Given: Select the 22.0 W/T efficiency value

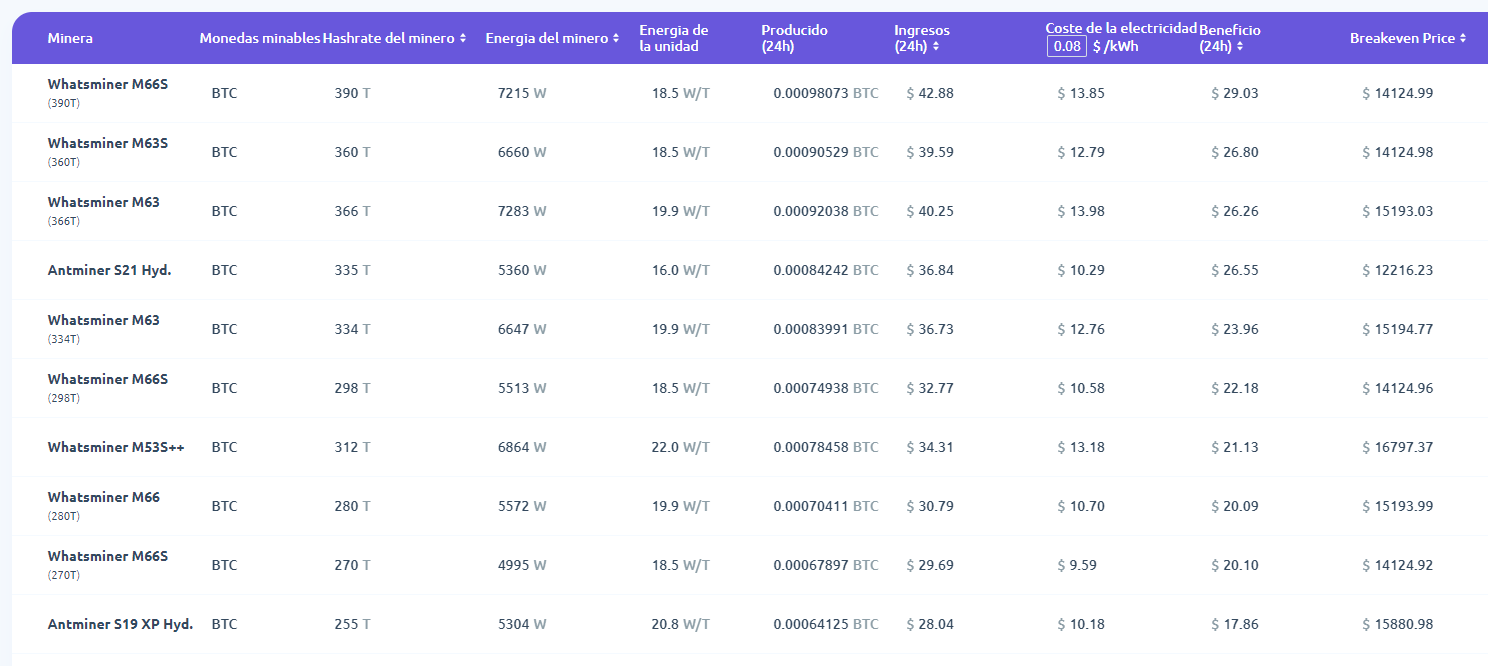Looking at the screenshot, I should tap(680, 447).
